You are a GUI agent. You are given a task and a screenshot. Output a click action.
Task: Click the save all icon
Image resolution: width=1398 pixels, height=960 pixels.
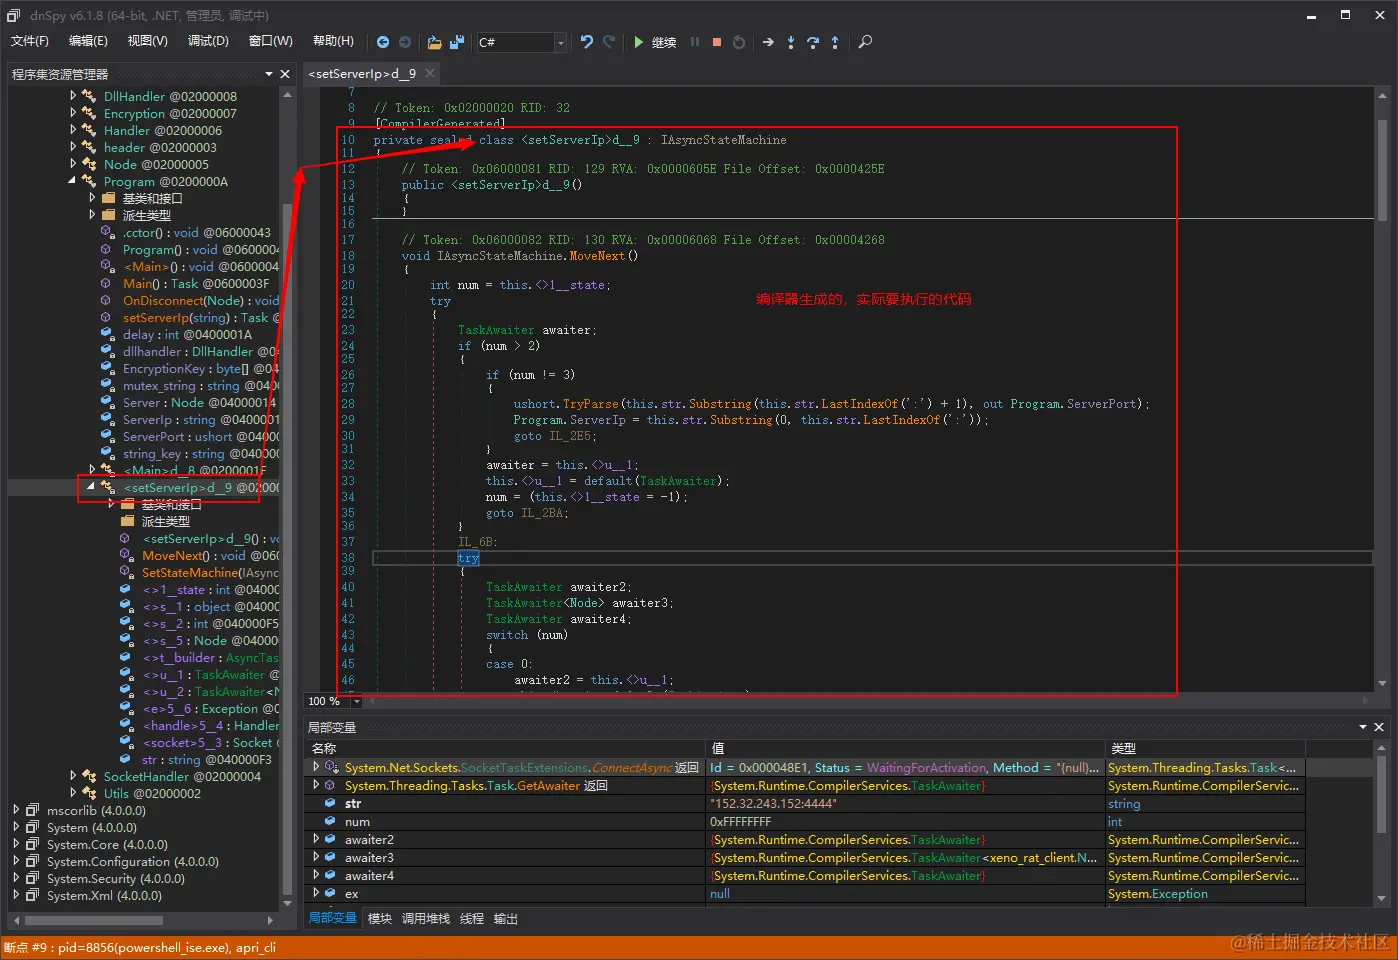coord(457,42)
